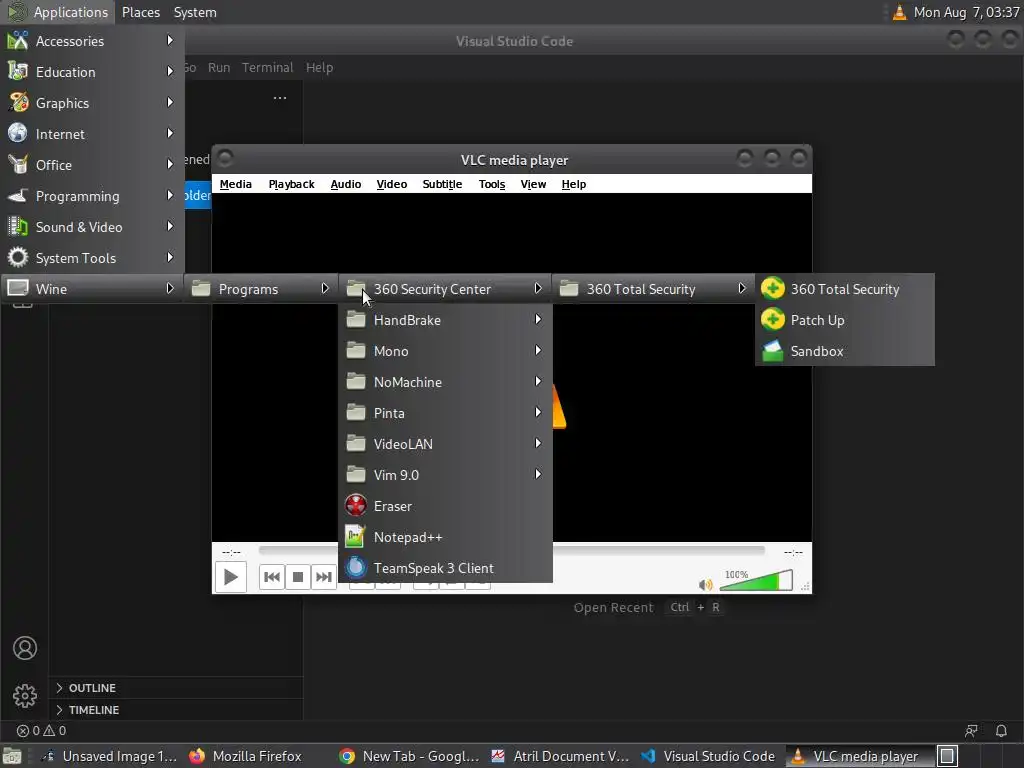Open VS Code Accounts icon
The height and width of the screenshot is (768, 1024).
(25, 648)
